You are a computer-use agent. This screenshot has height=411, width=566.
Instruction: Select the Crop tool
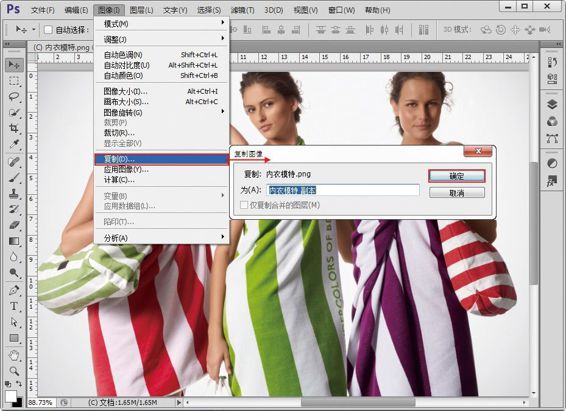14,128
